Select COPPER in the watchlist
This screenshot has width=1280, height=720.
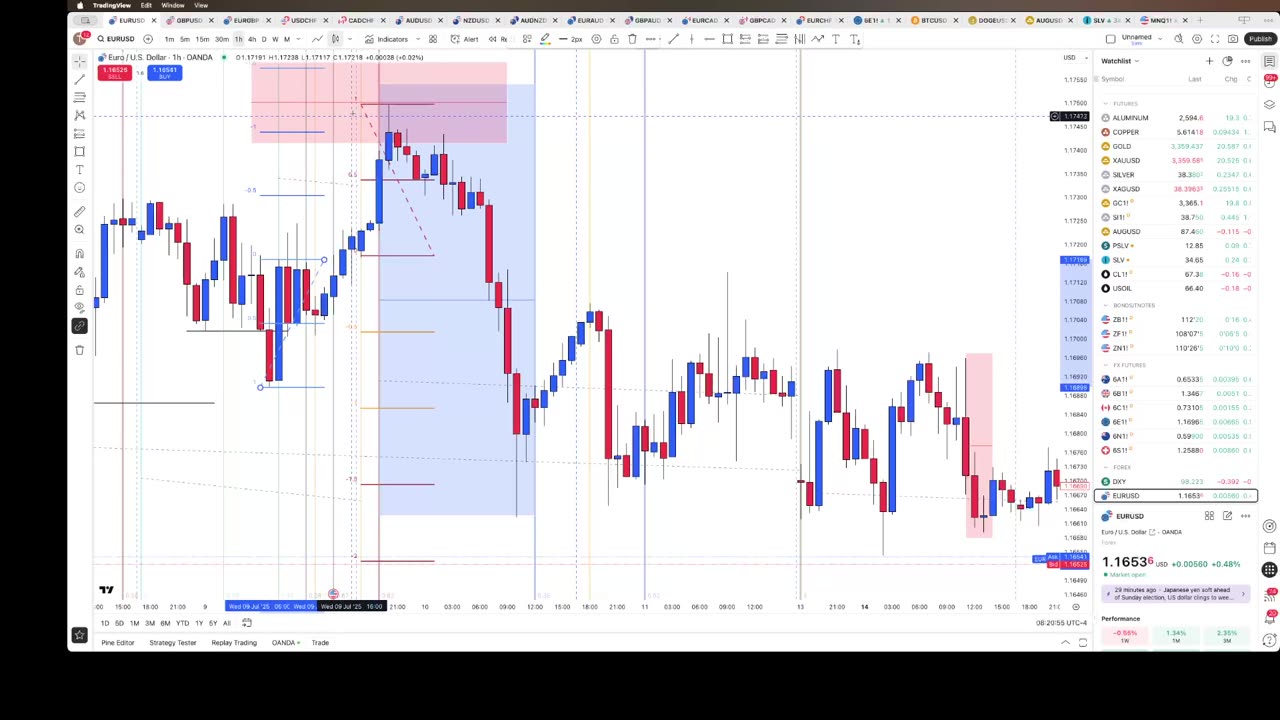point(1175,132)
